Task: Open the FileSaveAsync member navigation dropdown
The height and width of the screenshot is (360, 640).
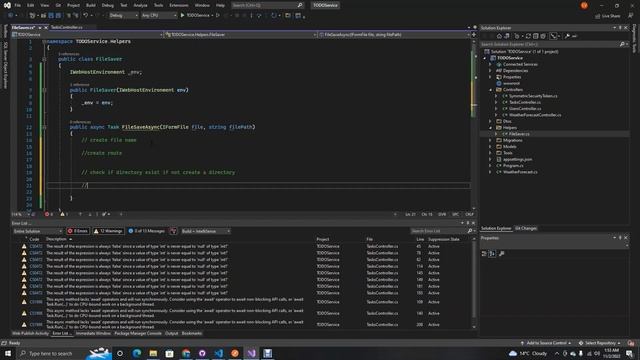Action: (394, 35)
